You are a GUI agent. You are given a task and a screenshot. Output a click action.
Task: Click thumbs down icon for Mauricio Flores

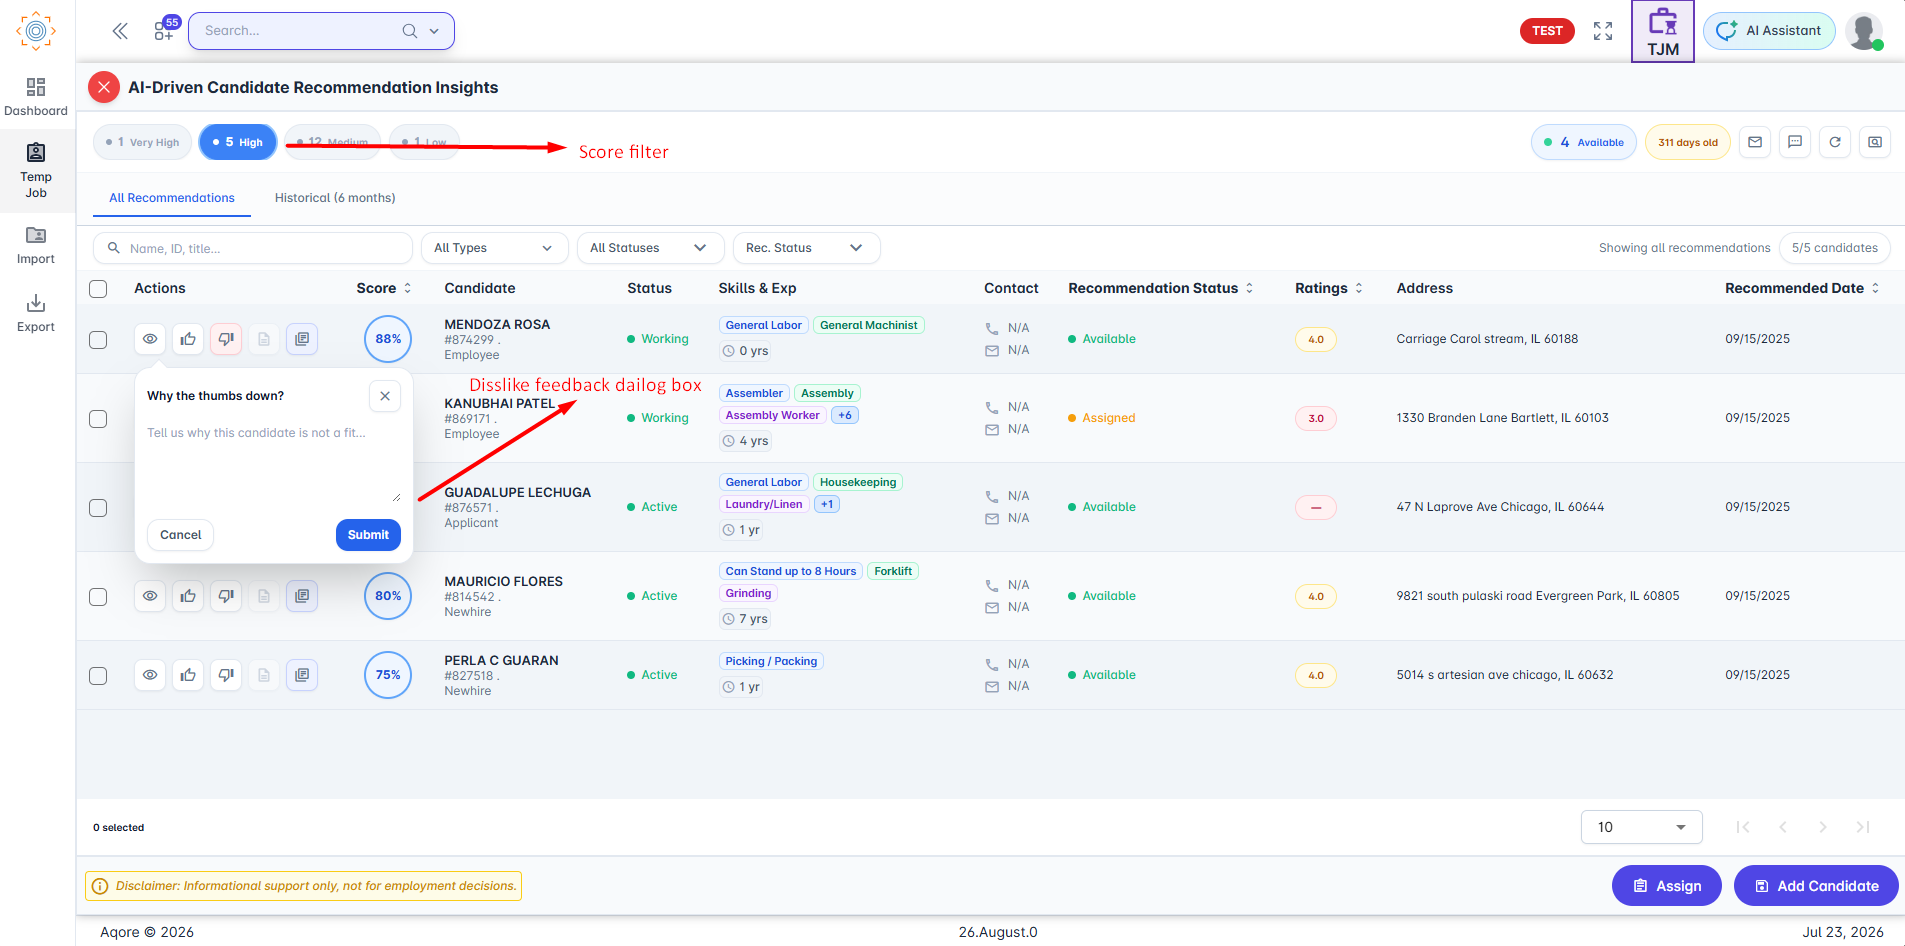(x=226, y=596)
